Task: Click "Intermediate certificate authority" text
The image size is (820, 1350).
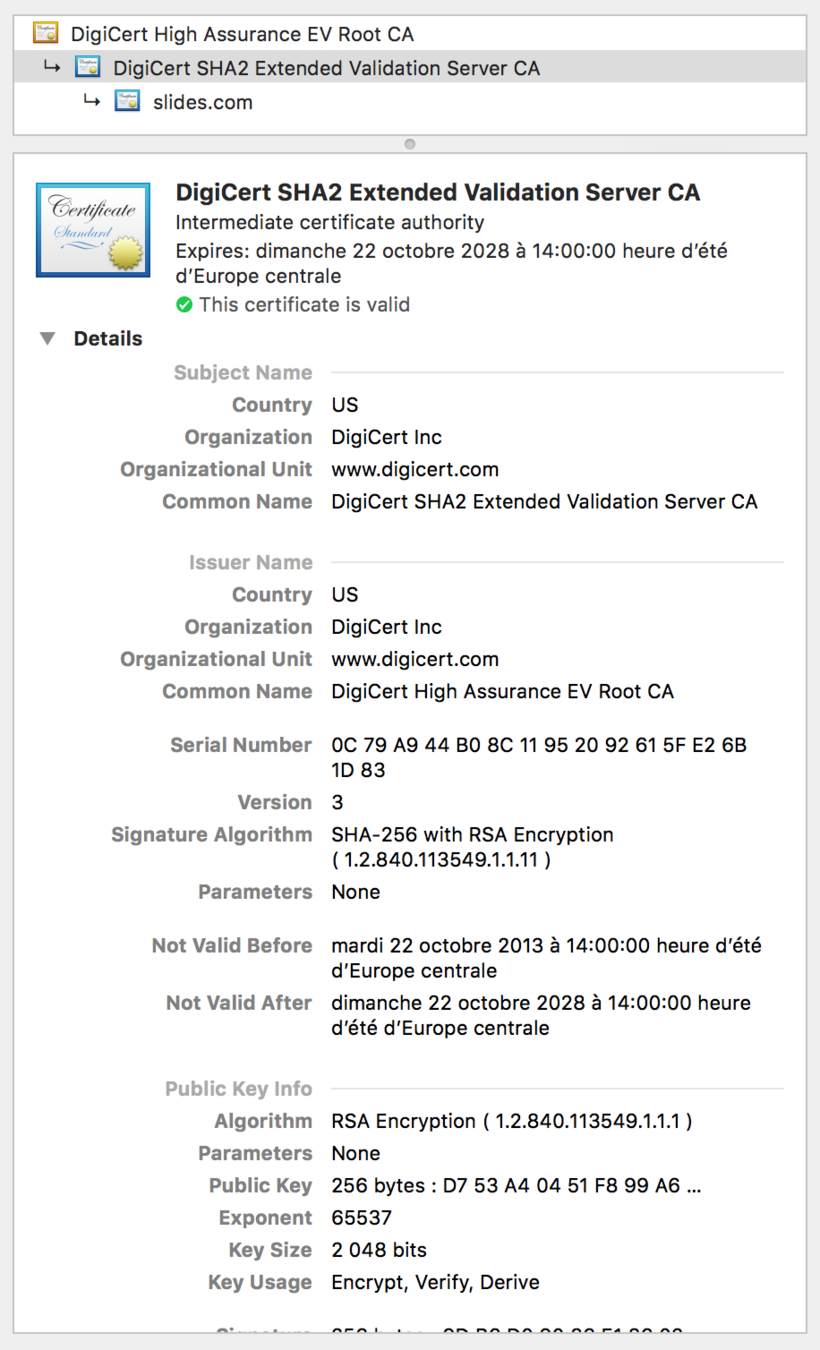Action: 330,222
